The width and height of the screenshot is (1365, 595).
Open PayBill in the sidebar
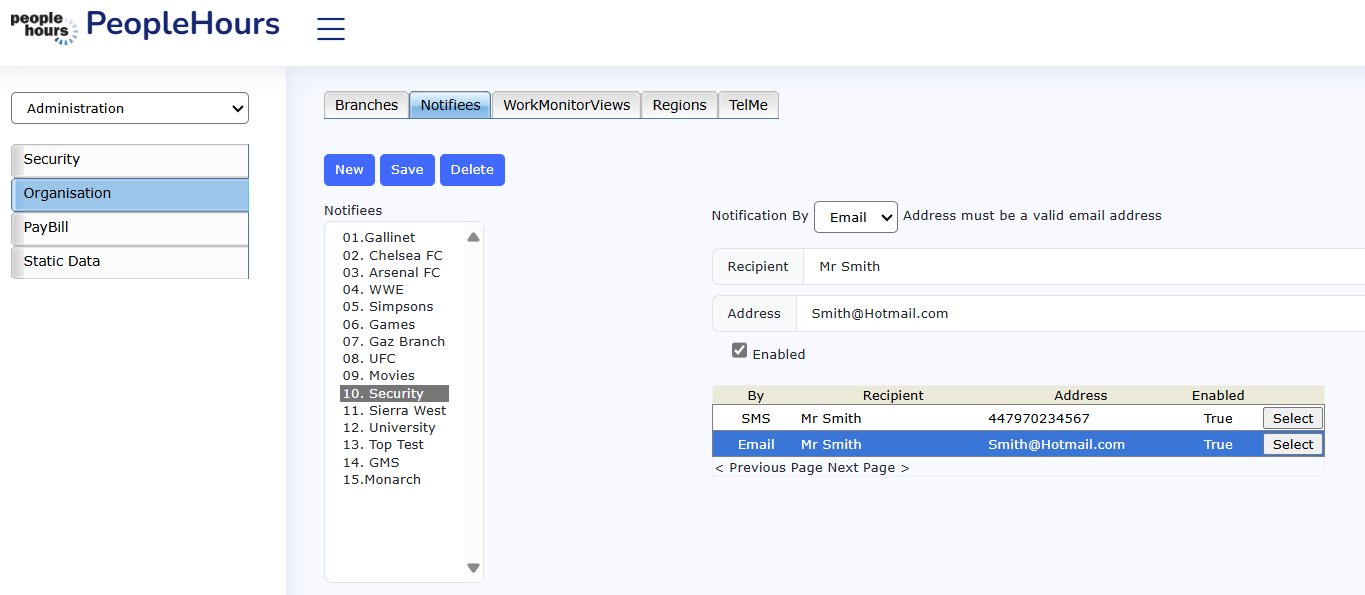point(130,228)
